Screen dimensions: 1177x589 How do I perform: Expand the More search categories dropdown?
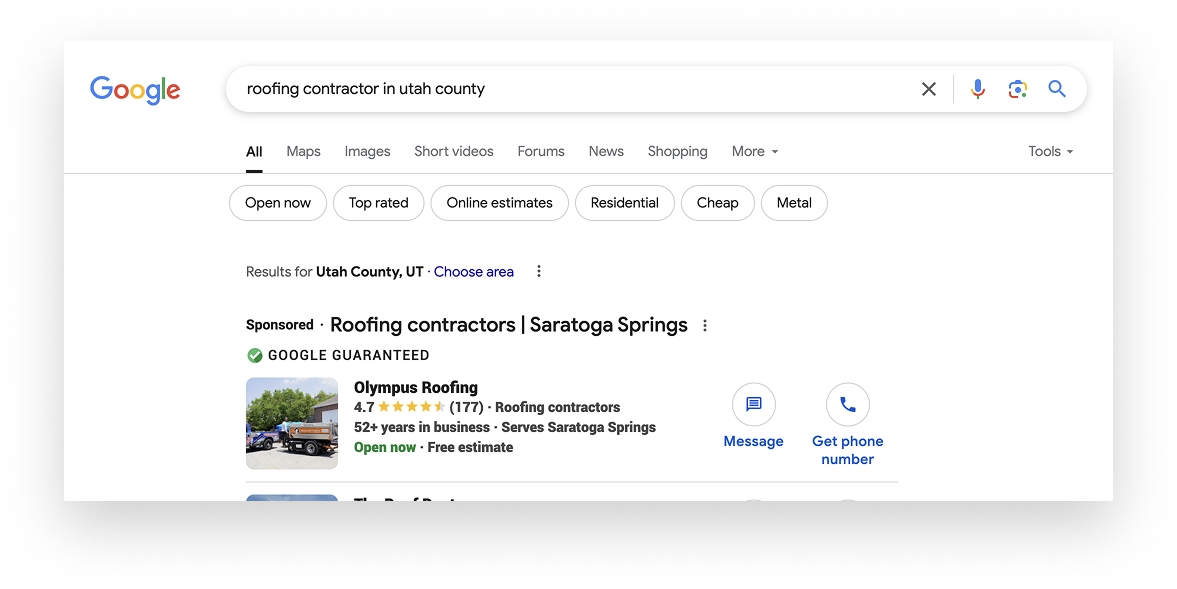(755, 152)
